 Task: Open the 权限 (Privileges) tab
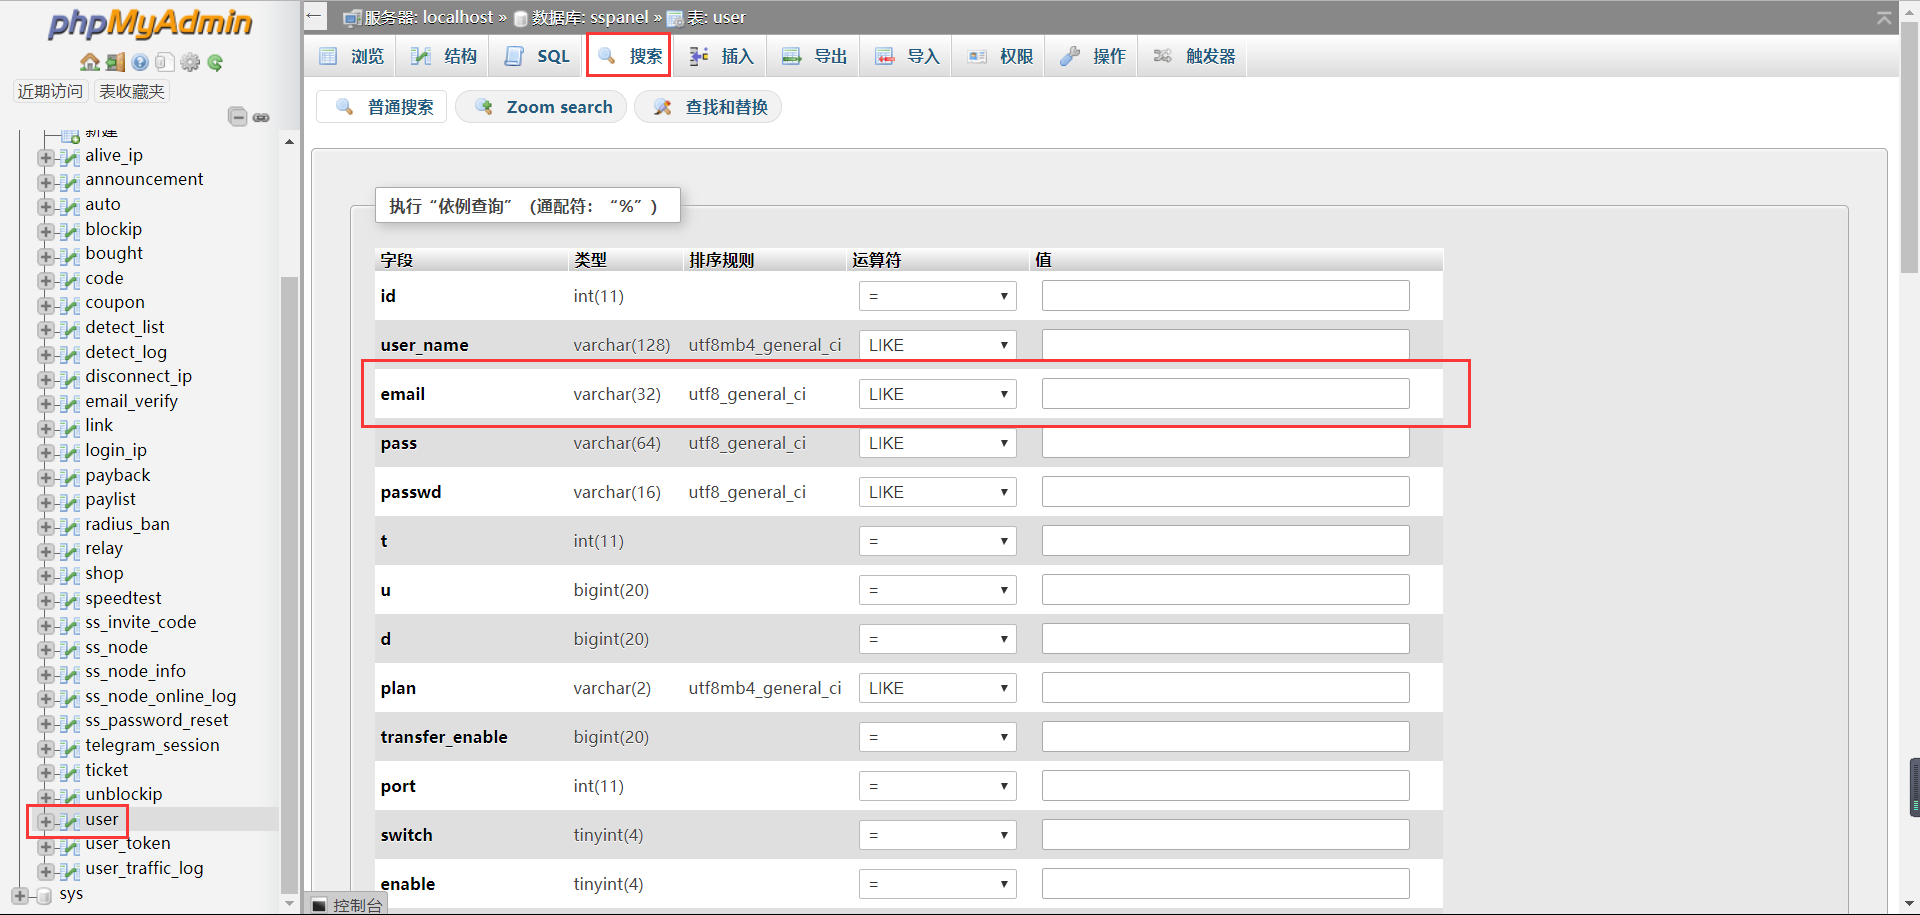coord(1000,56)
